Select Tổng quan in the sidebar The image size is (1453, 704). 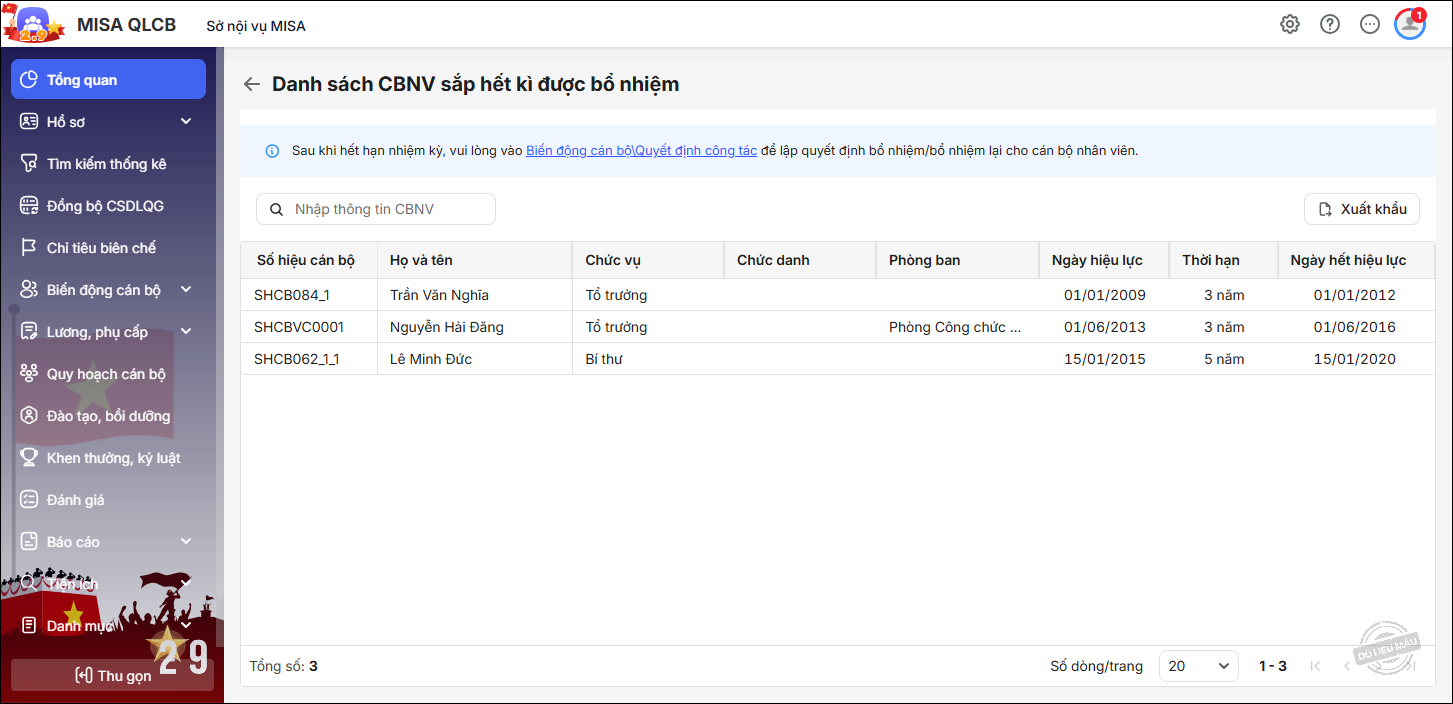pyautogui.click(x=108, y=80)
